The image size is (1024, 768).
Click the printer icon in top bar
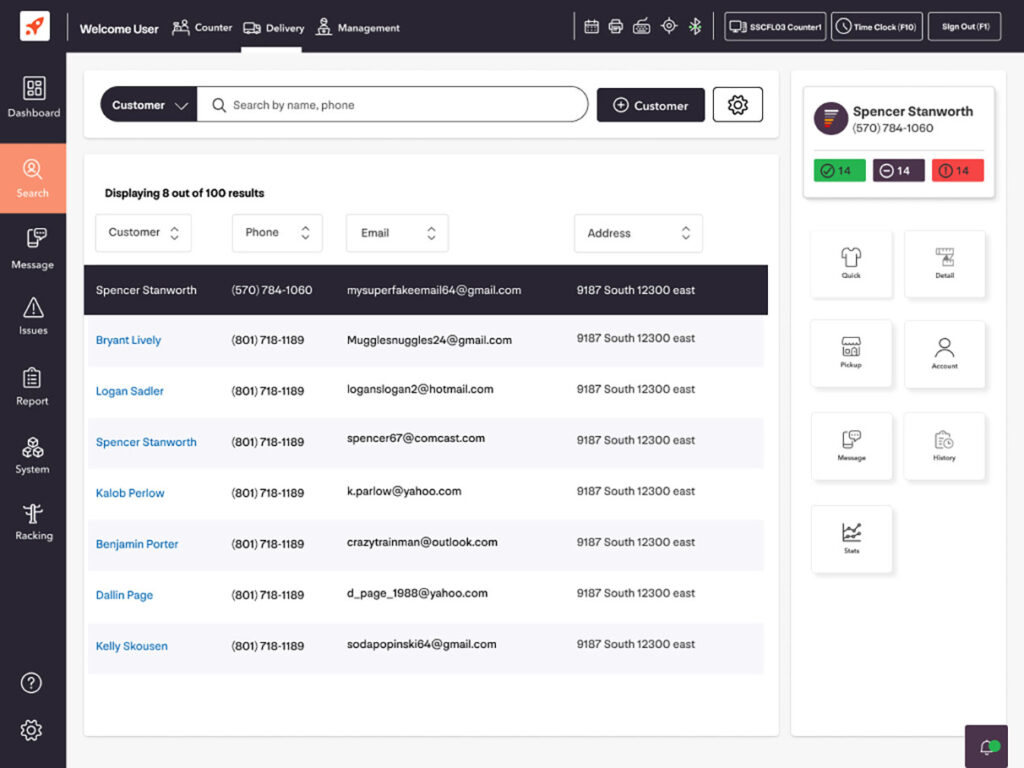tap(616, 27)
